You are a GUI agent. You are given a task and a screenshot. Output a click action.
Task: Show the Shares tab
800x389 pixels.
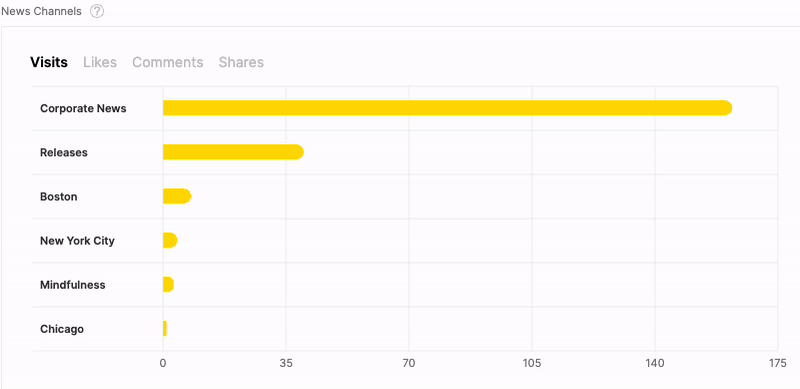click(x=241, y=62)
